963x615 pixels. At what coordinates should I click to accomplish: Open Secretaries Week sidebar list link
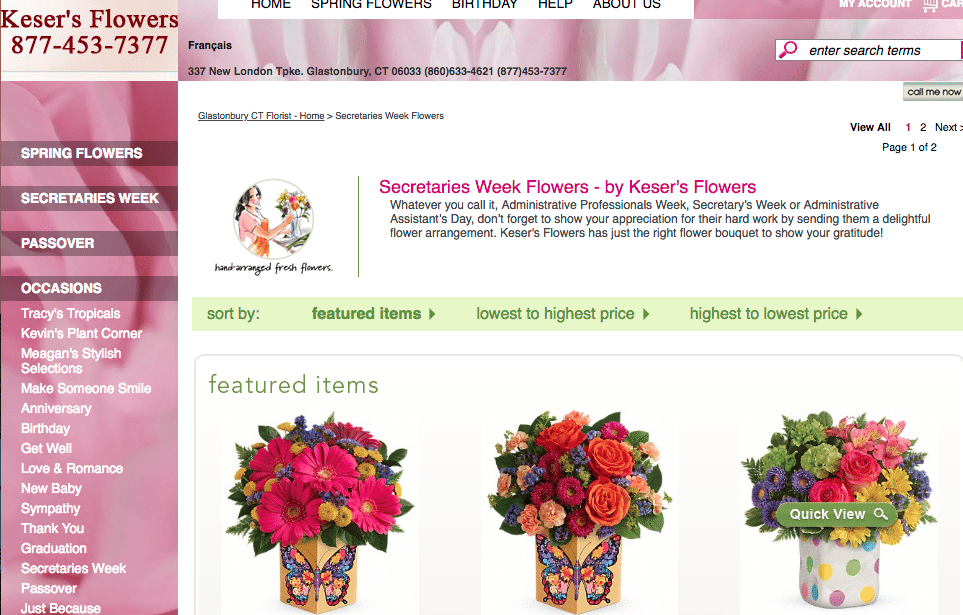click(x=73, y=568)
